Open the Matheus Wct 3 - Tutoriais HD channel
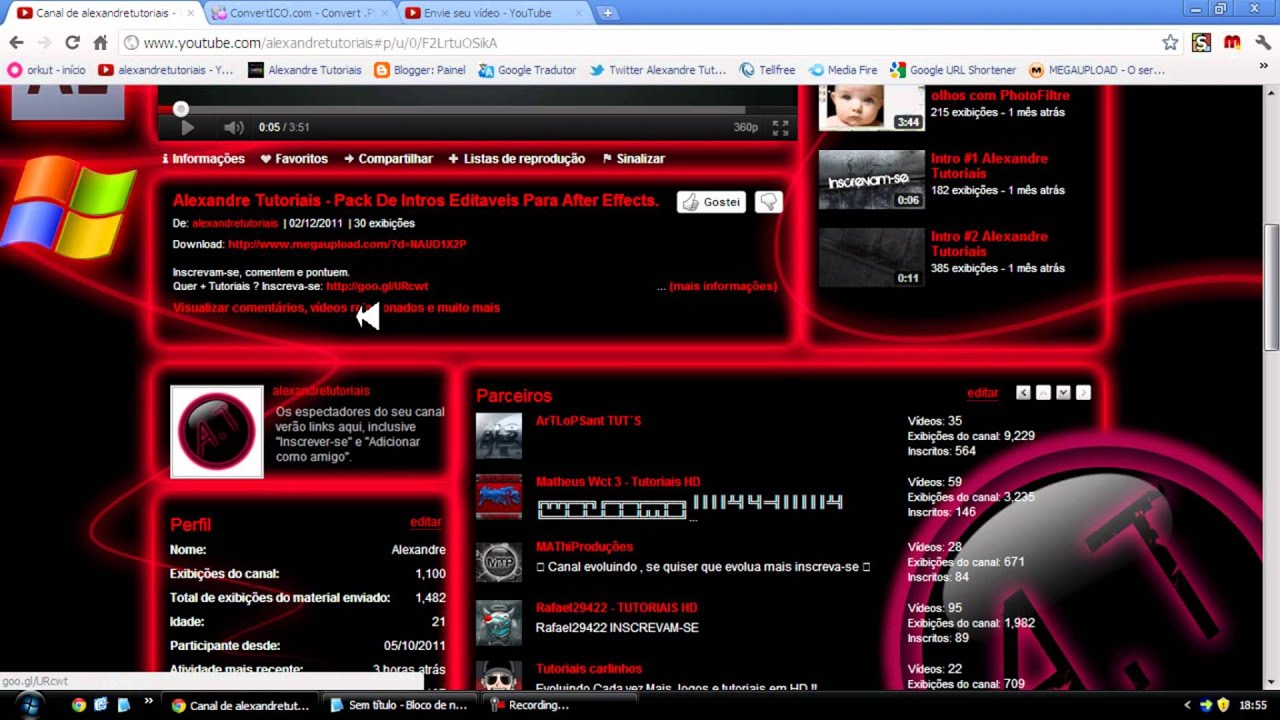The height and width of the screenshot is (720, 1280). pyautogui.click(x=618, y=482)
